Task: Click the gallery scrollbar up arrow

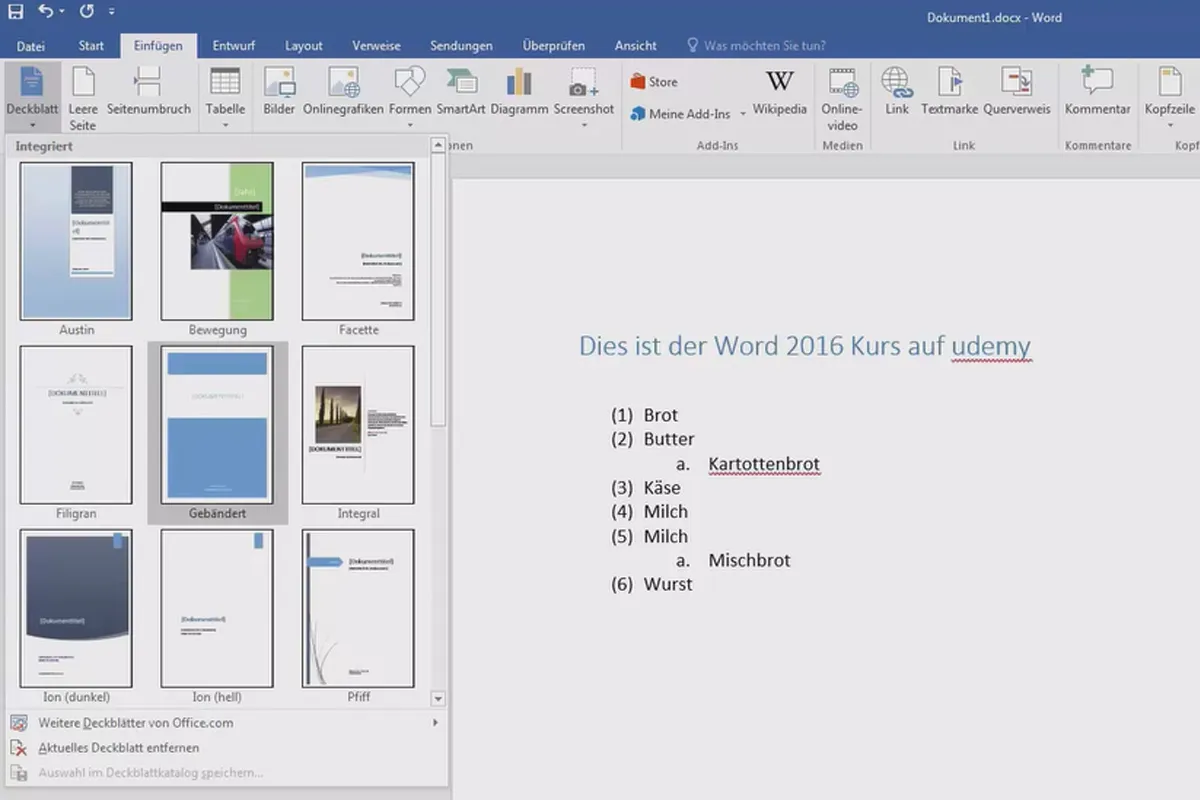Action: click(x=438, y=146)
